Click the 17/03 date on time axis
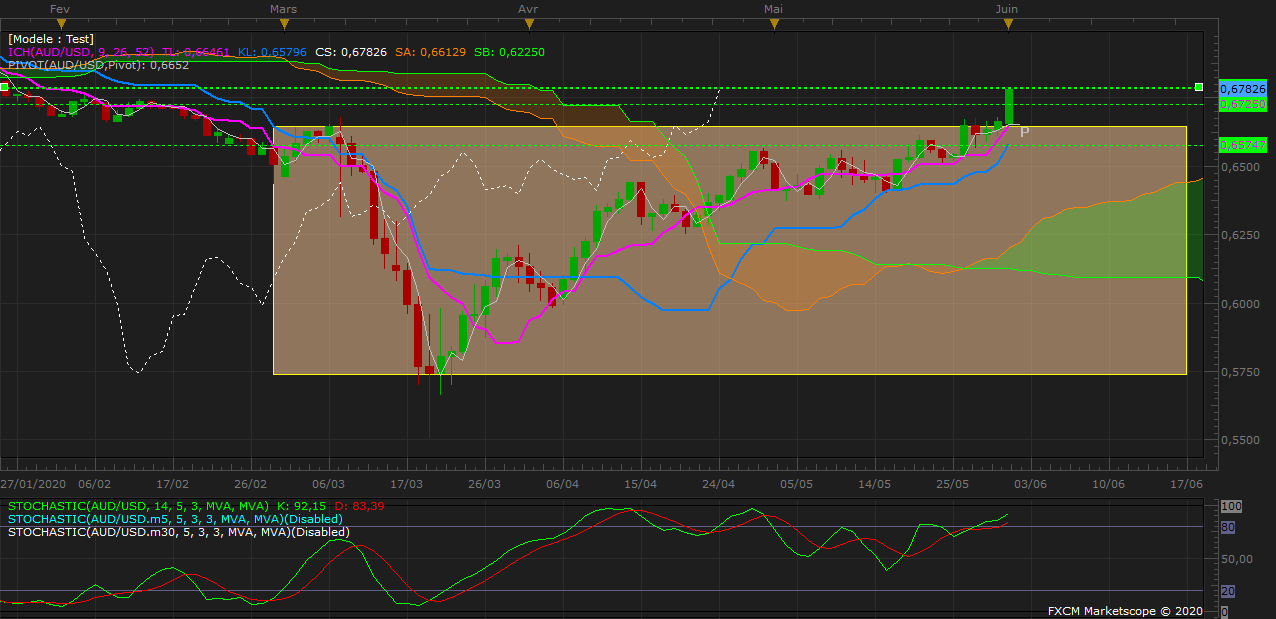This screenshot has height=619, width=1276. tap(406, 483)
